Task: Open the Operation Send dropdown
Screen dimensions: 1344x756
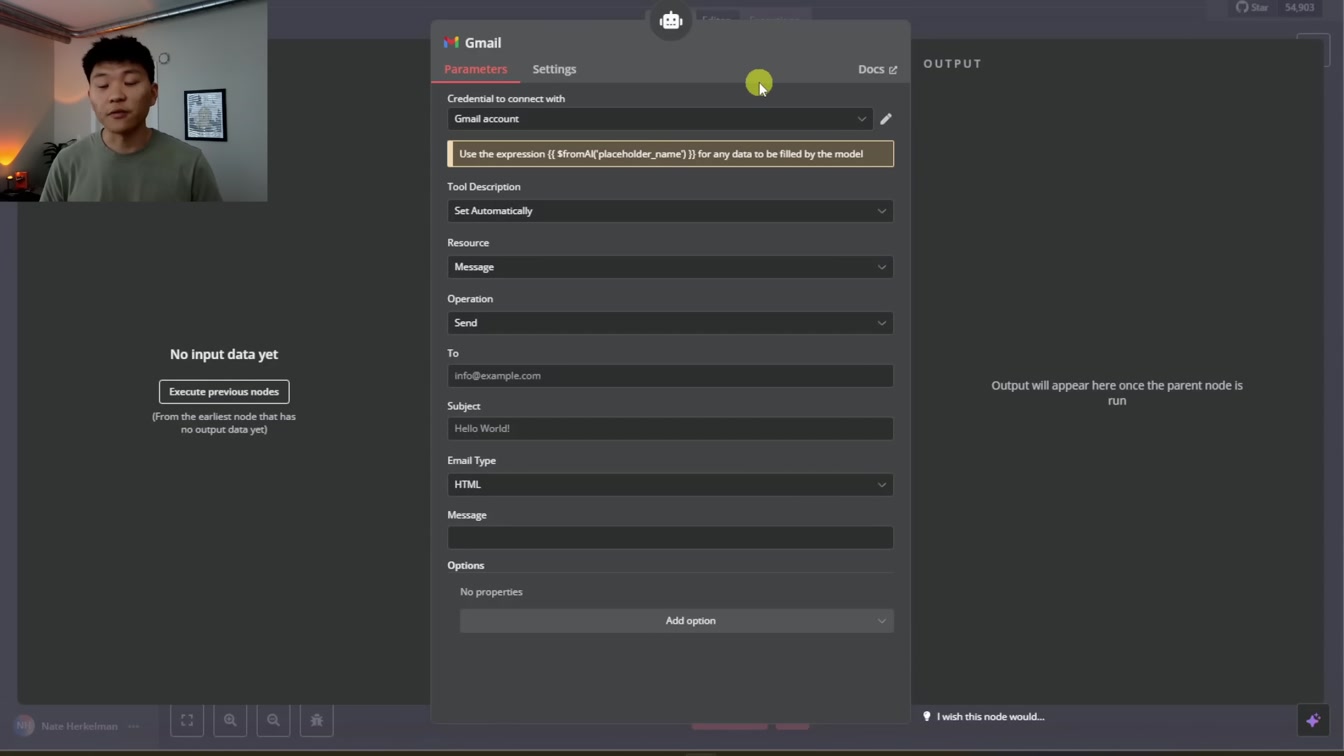Action: 670,323
